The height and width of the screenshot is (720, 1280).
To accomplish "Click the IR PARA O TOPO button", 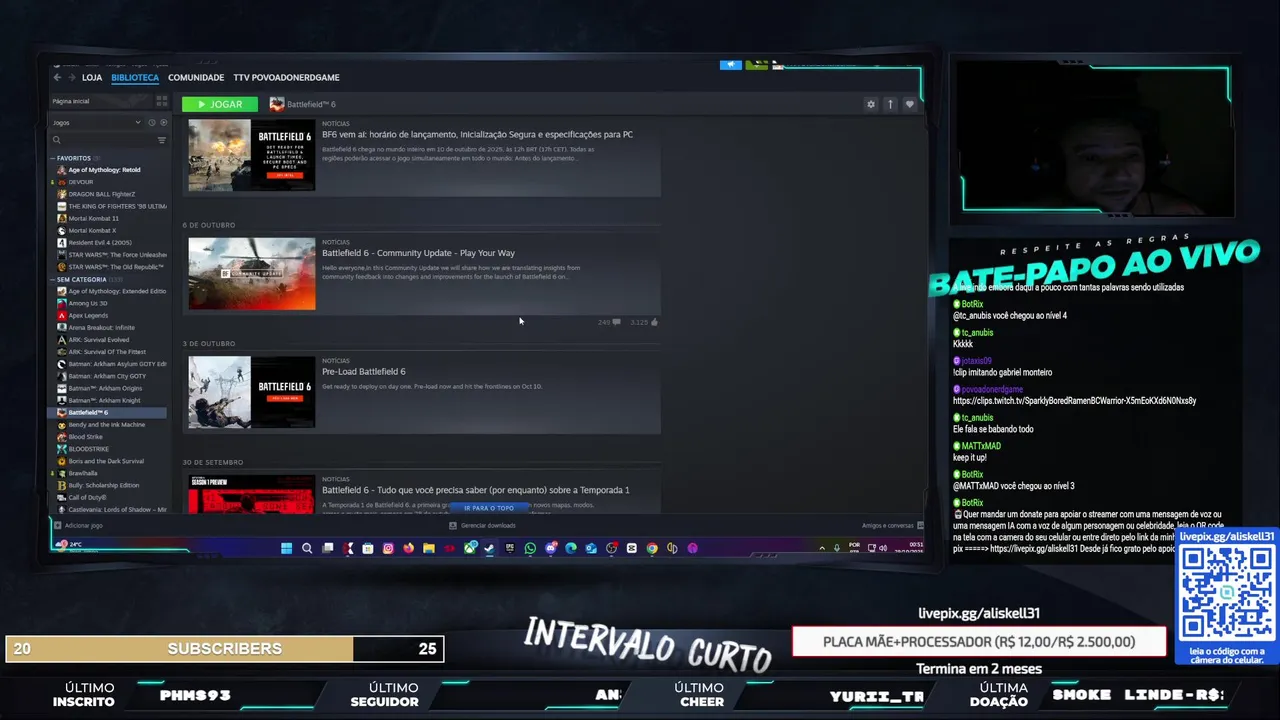I will (x=489, y=508).
